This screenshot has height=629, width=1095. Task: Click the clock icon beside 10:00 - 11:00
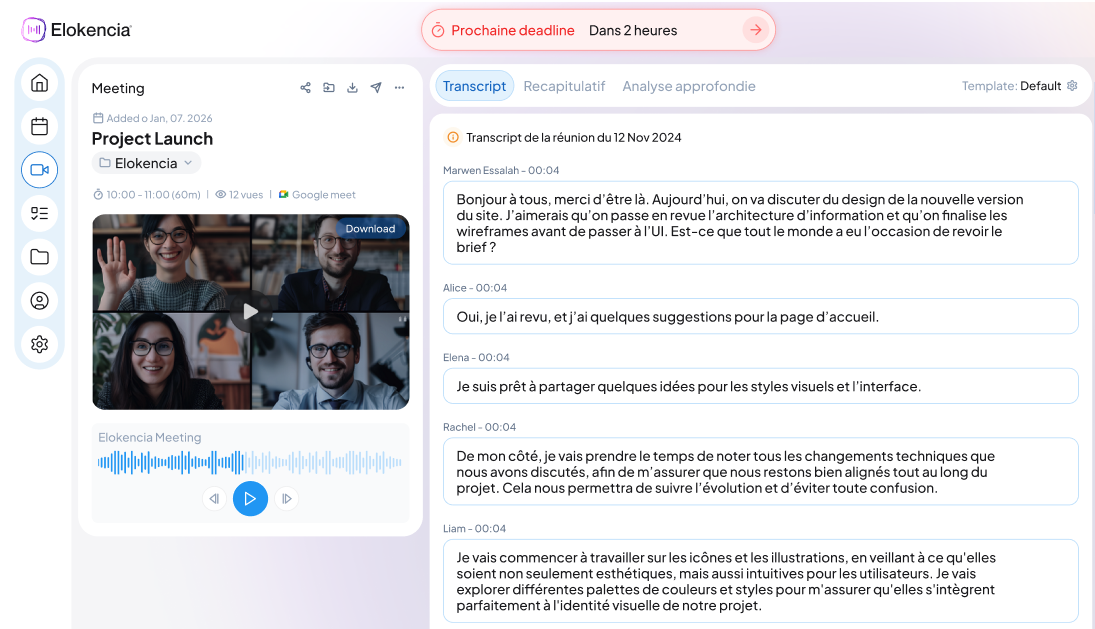pos(98,195)
